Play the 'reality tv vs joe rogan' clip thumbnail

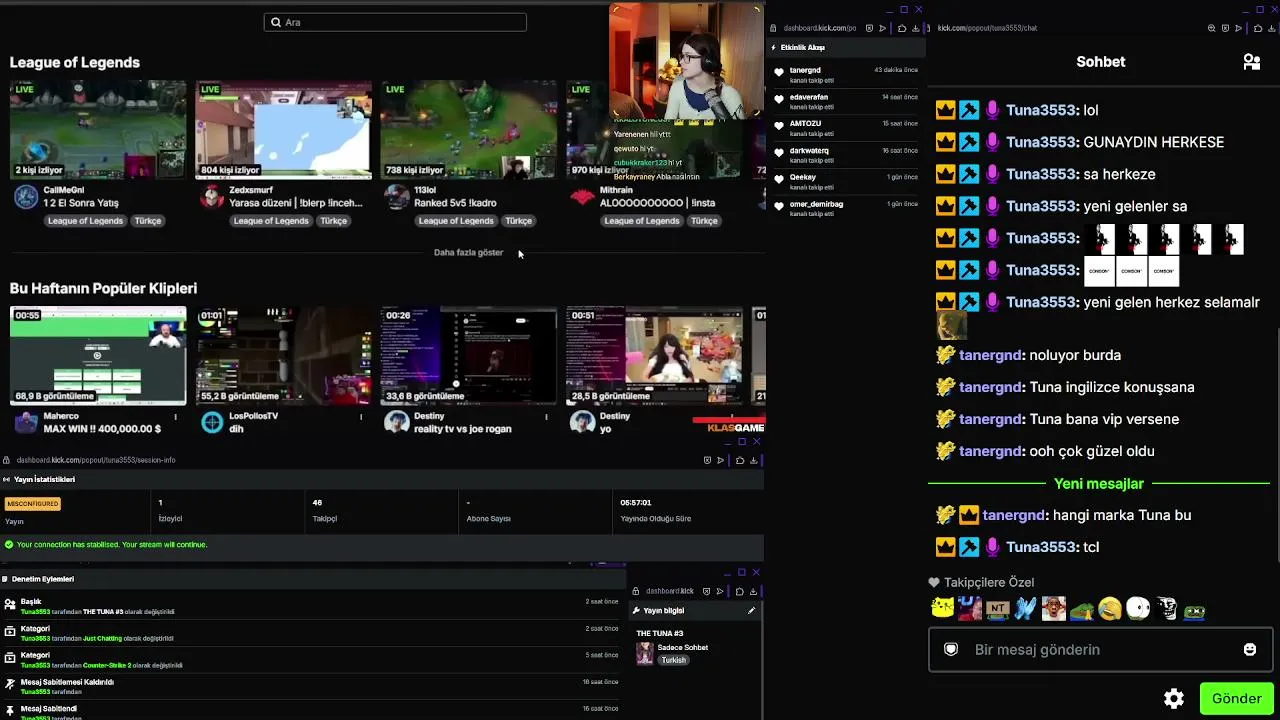(469, 356)
